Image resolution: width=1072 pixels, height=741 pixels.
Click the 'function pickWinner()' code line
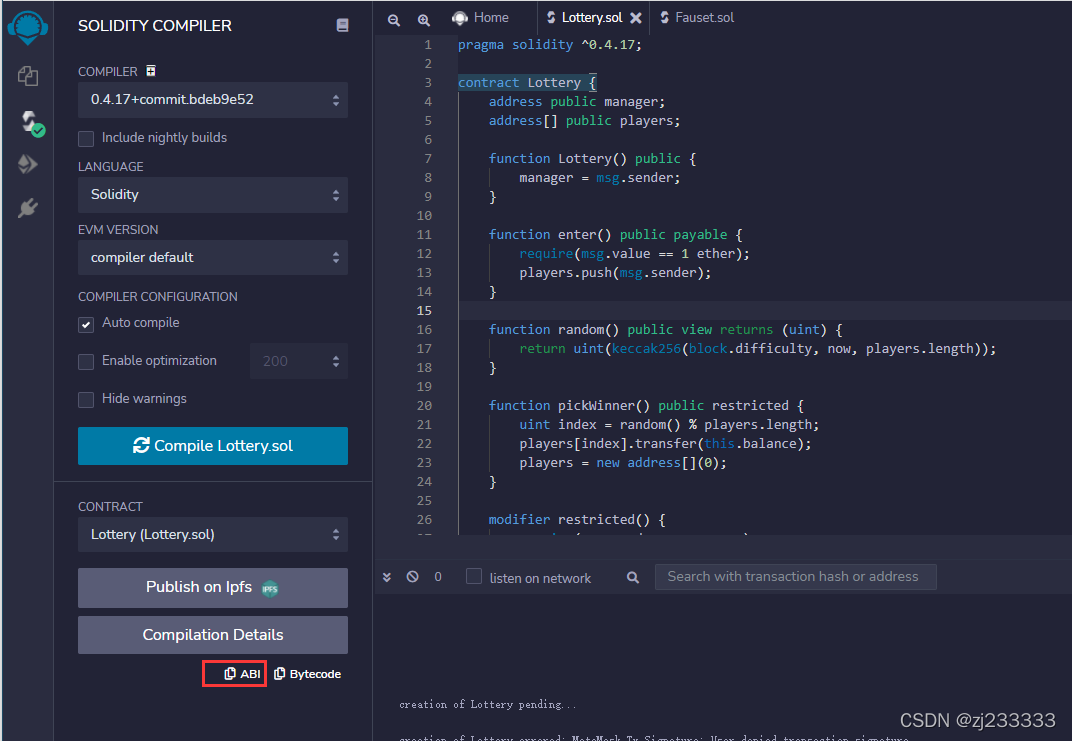(646, 405)
